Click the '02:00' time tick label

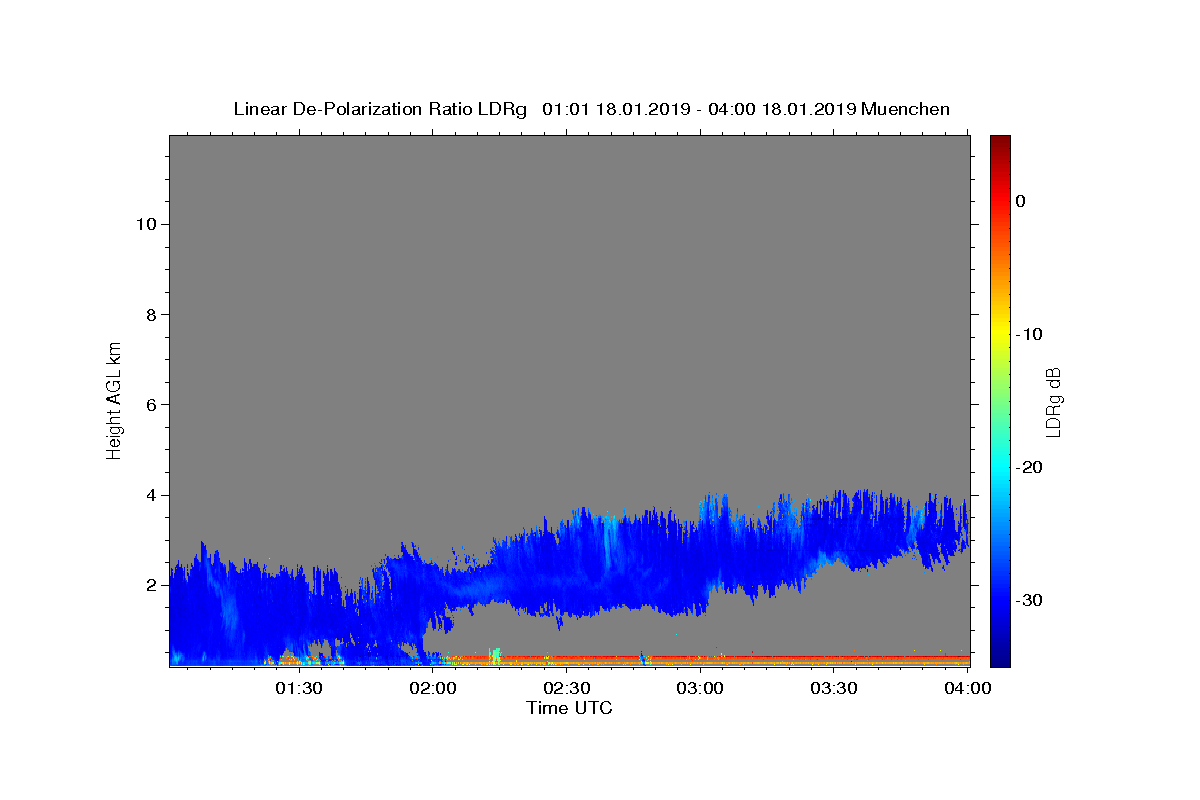[434, 688]
